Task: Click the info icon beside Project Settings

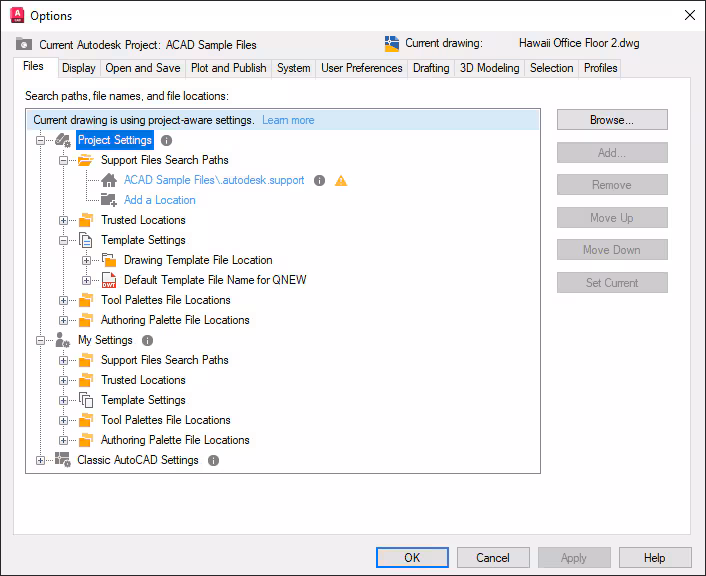Action: click(x=167, y=141)
